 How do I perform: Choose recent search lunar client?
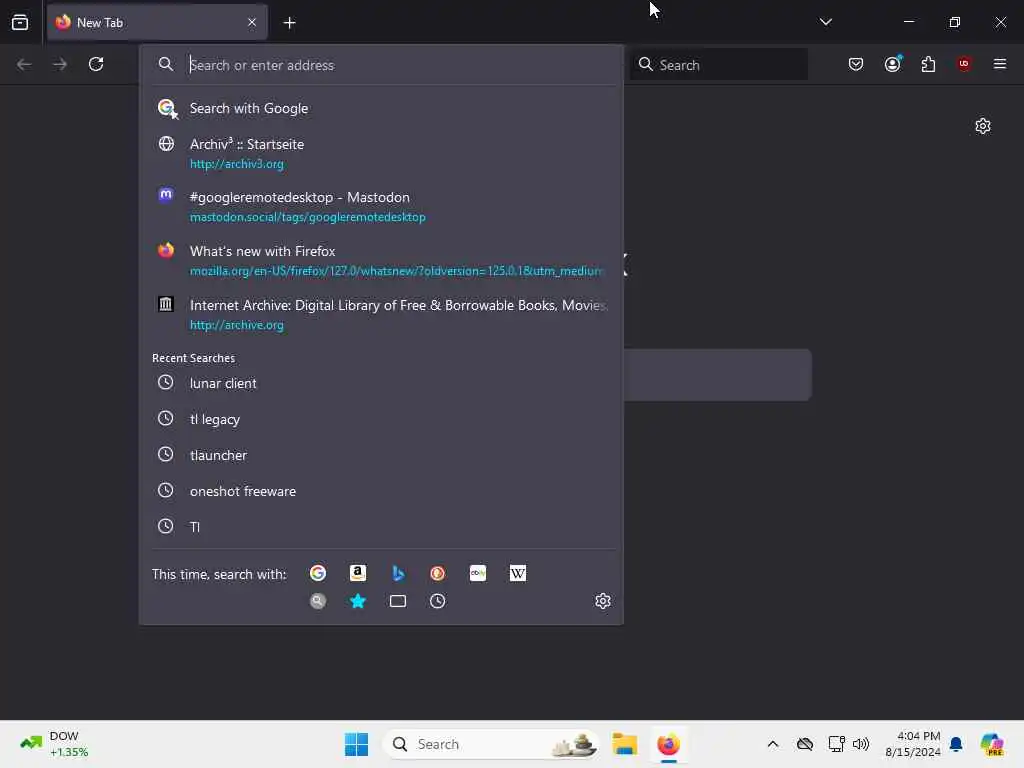[381, 383]
